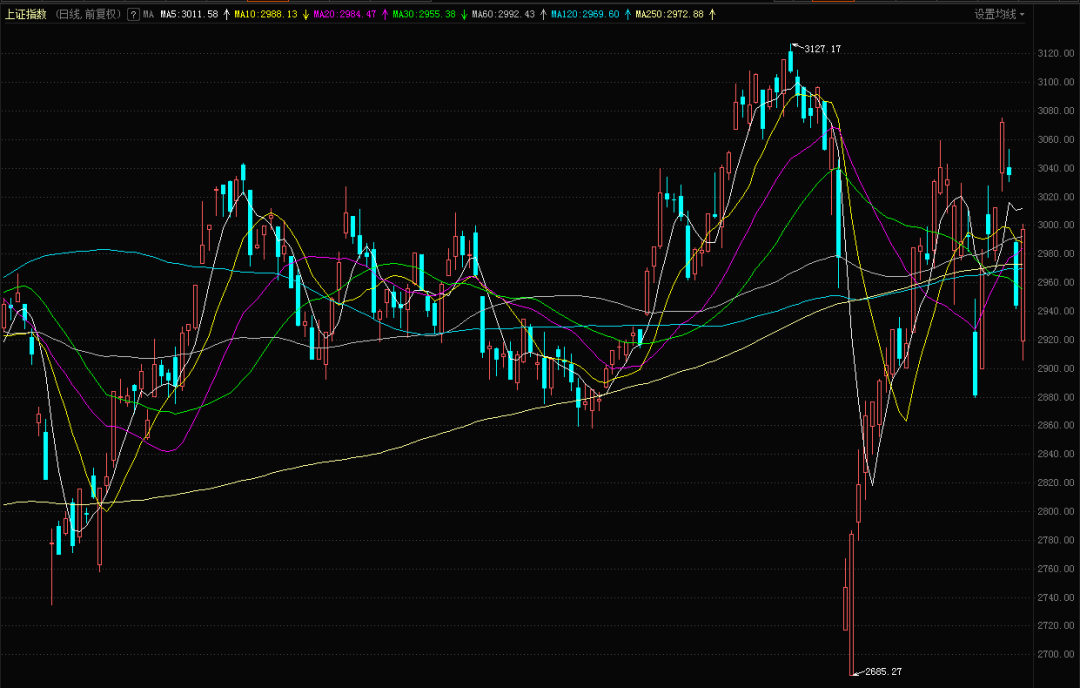Open the 设置均线 dropdown
1080x688 pixels.
tap(999, 14)
